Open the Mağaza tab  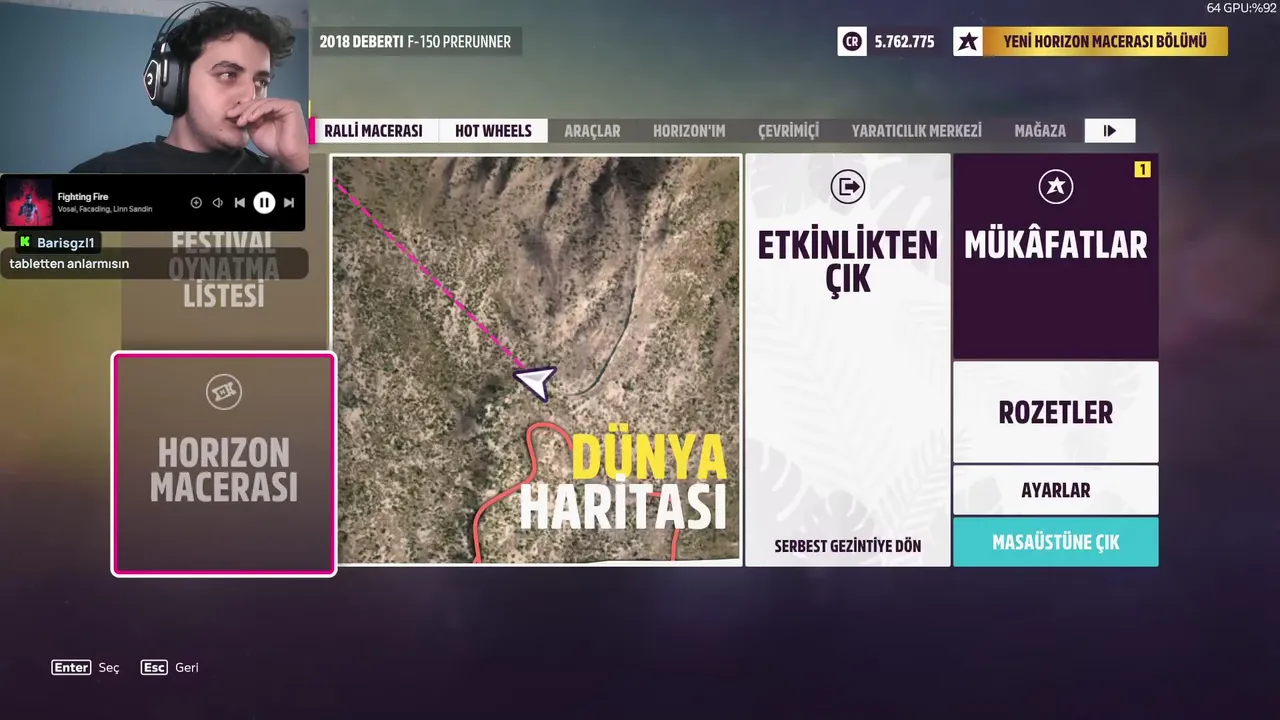[1040, 131]
